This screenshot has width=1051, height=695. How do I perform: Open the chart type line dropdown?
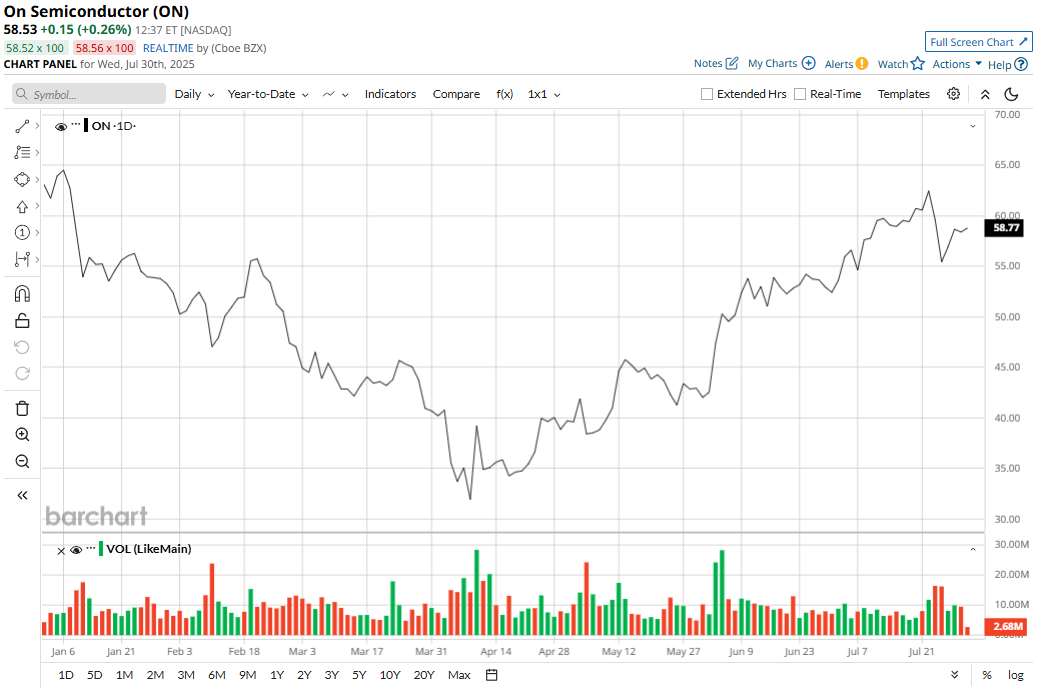(335, 94)
